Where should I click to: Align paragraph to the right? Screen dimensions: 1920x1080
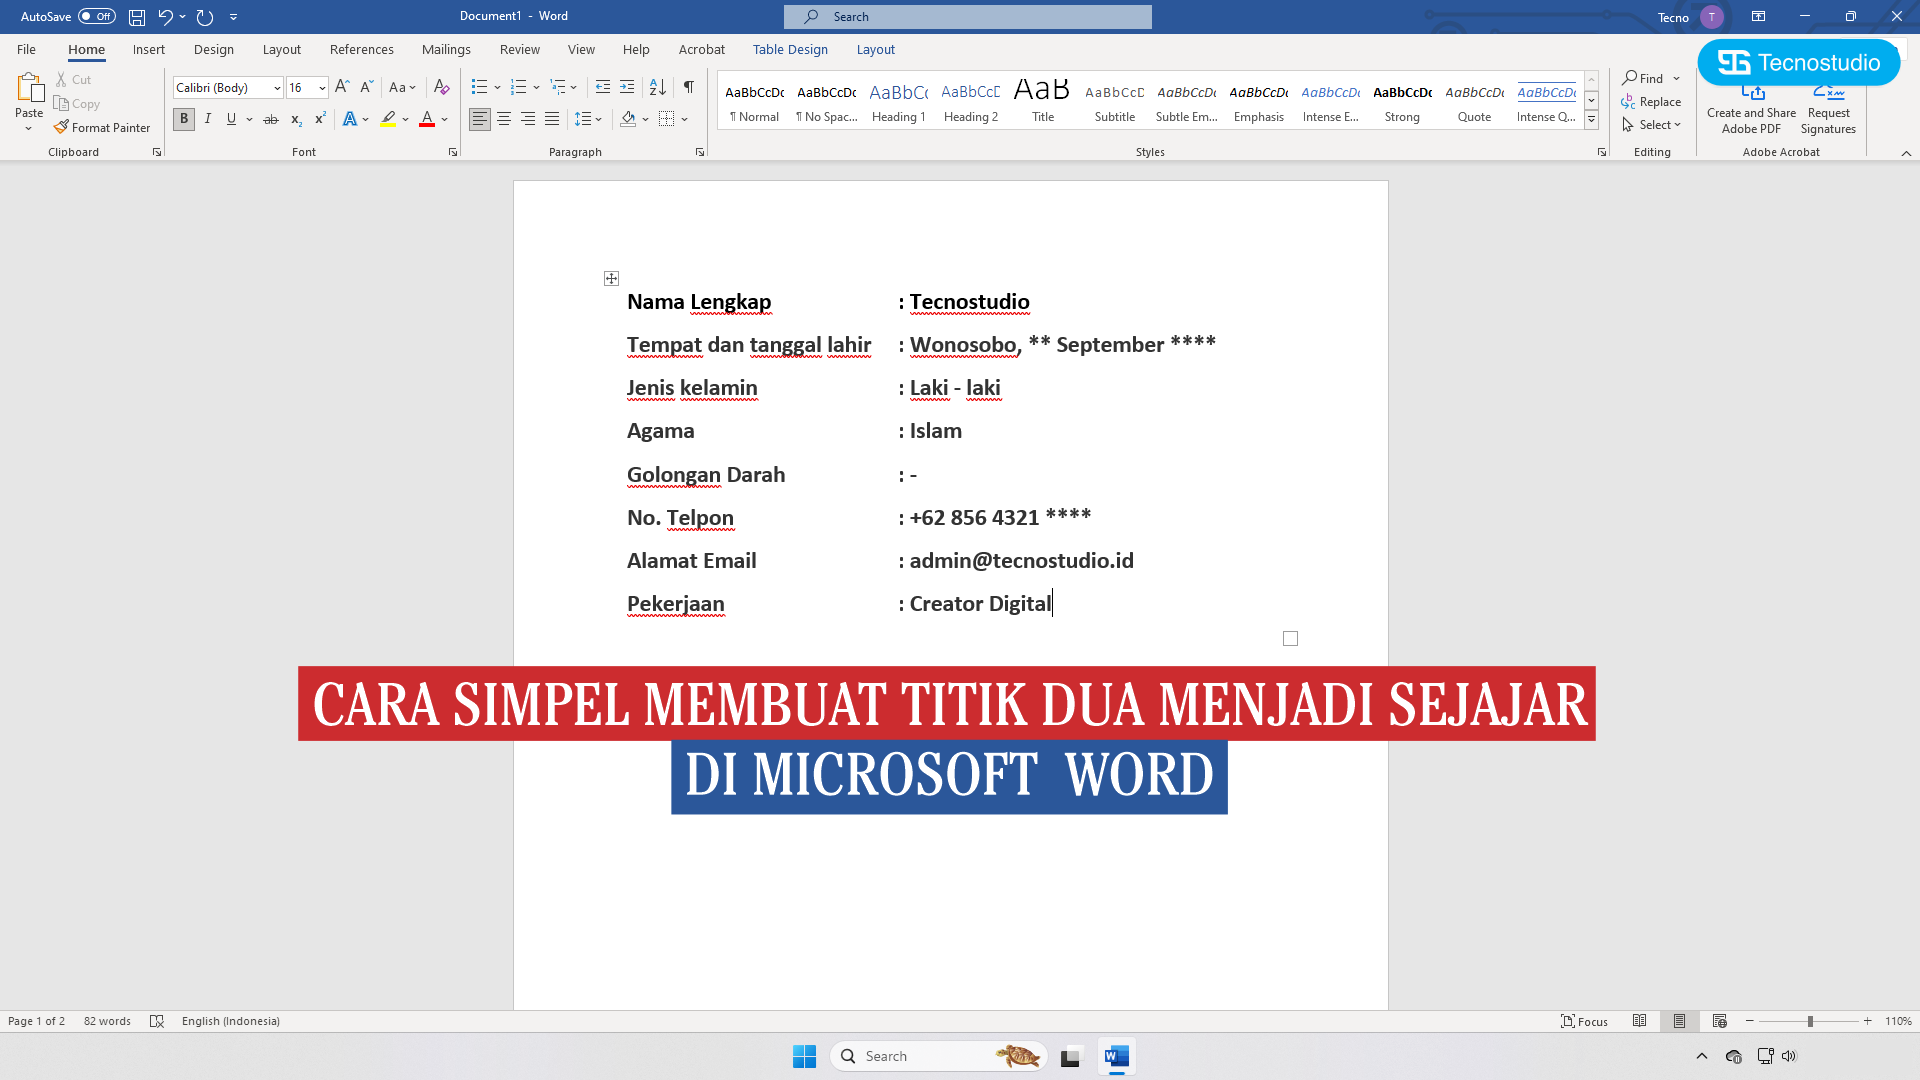528,119
